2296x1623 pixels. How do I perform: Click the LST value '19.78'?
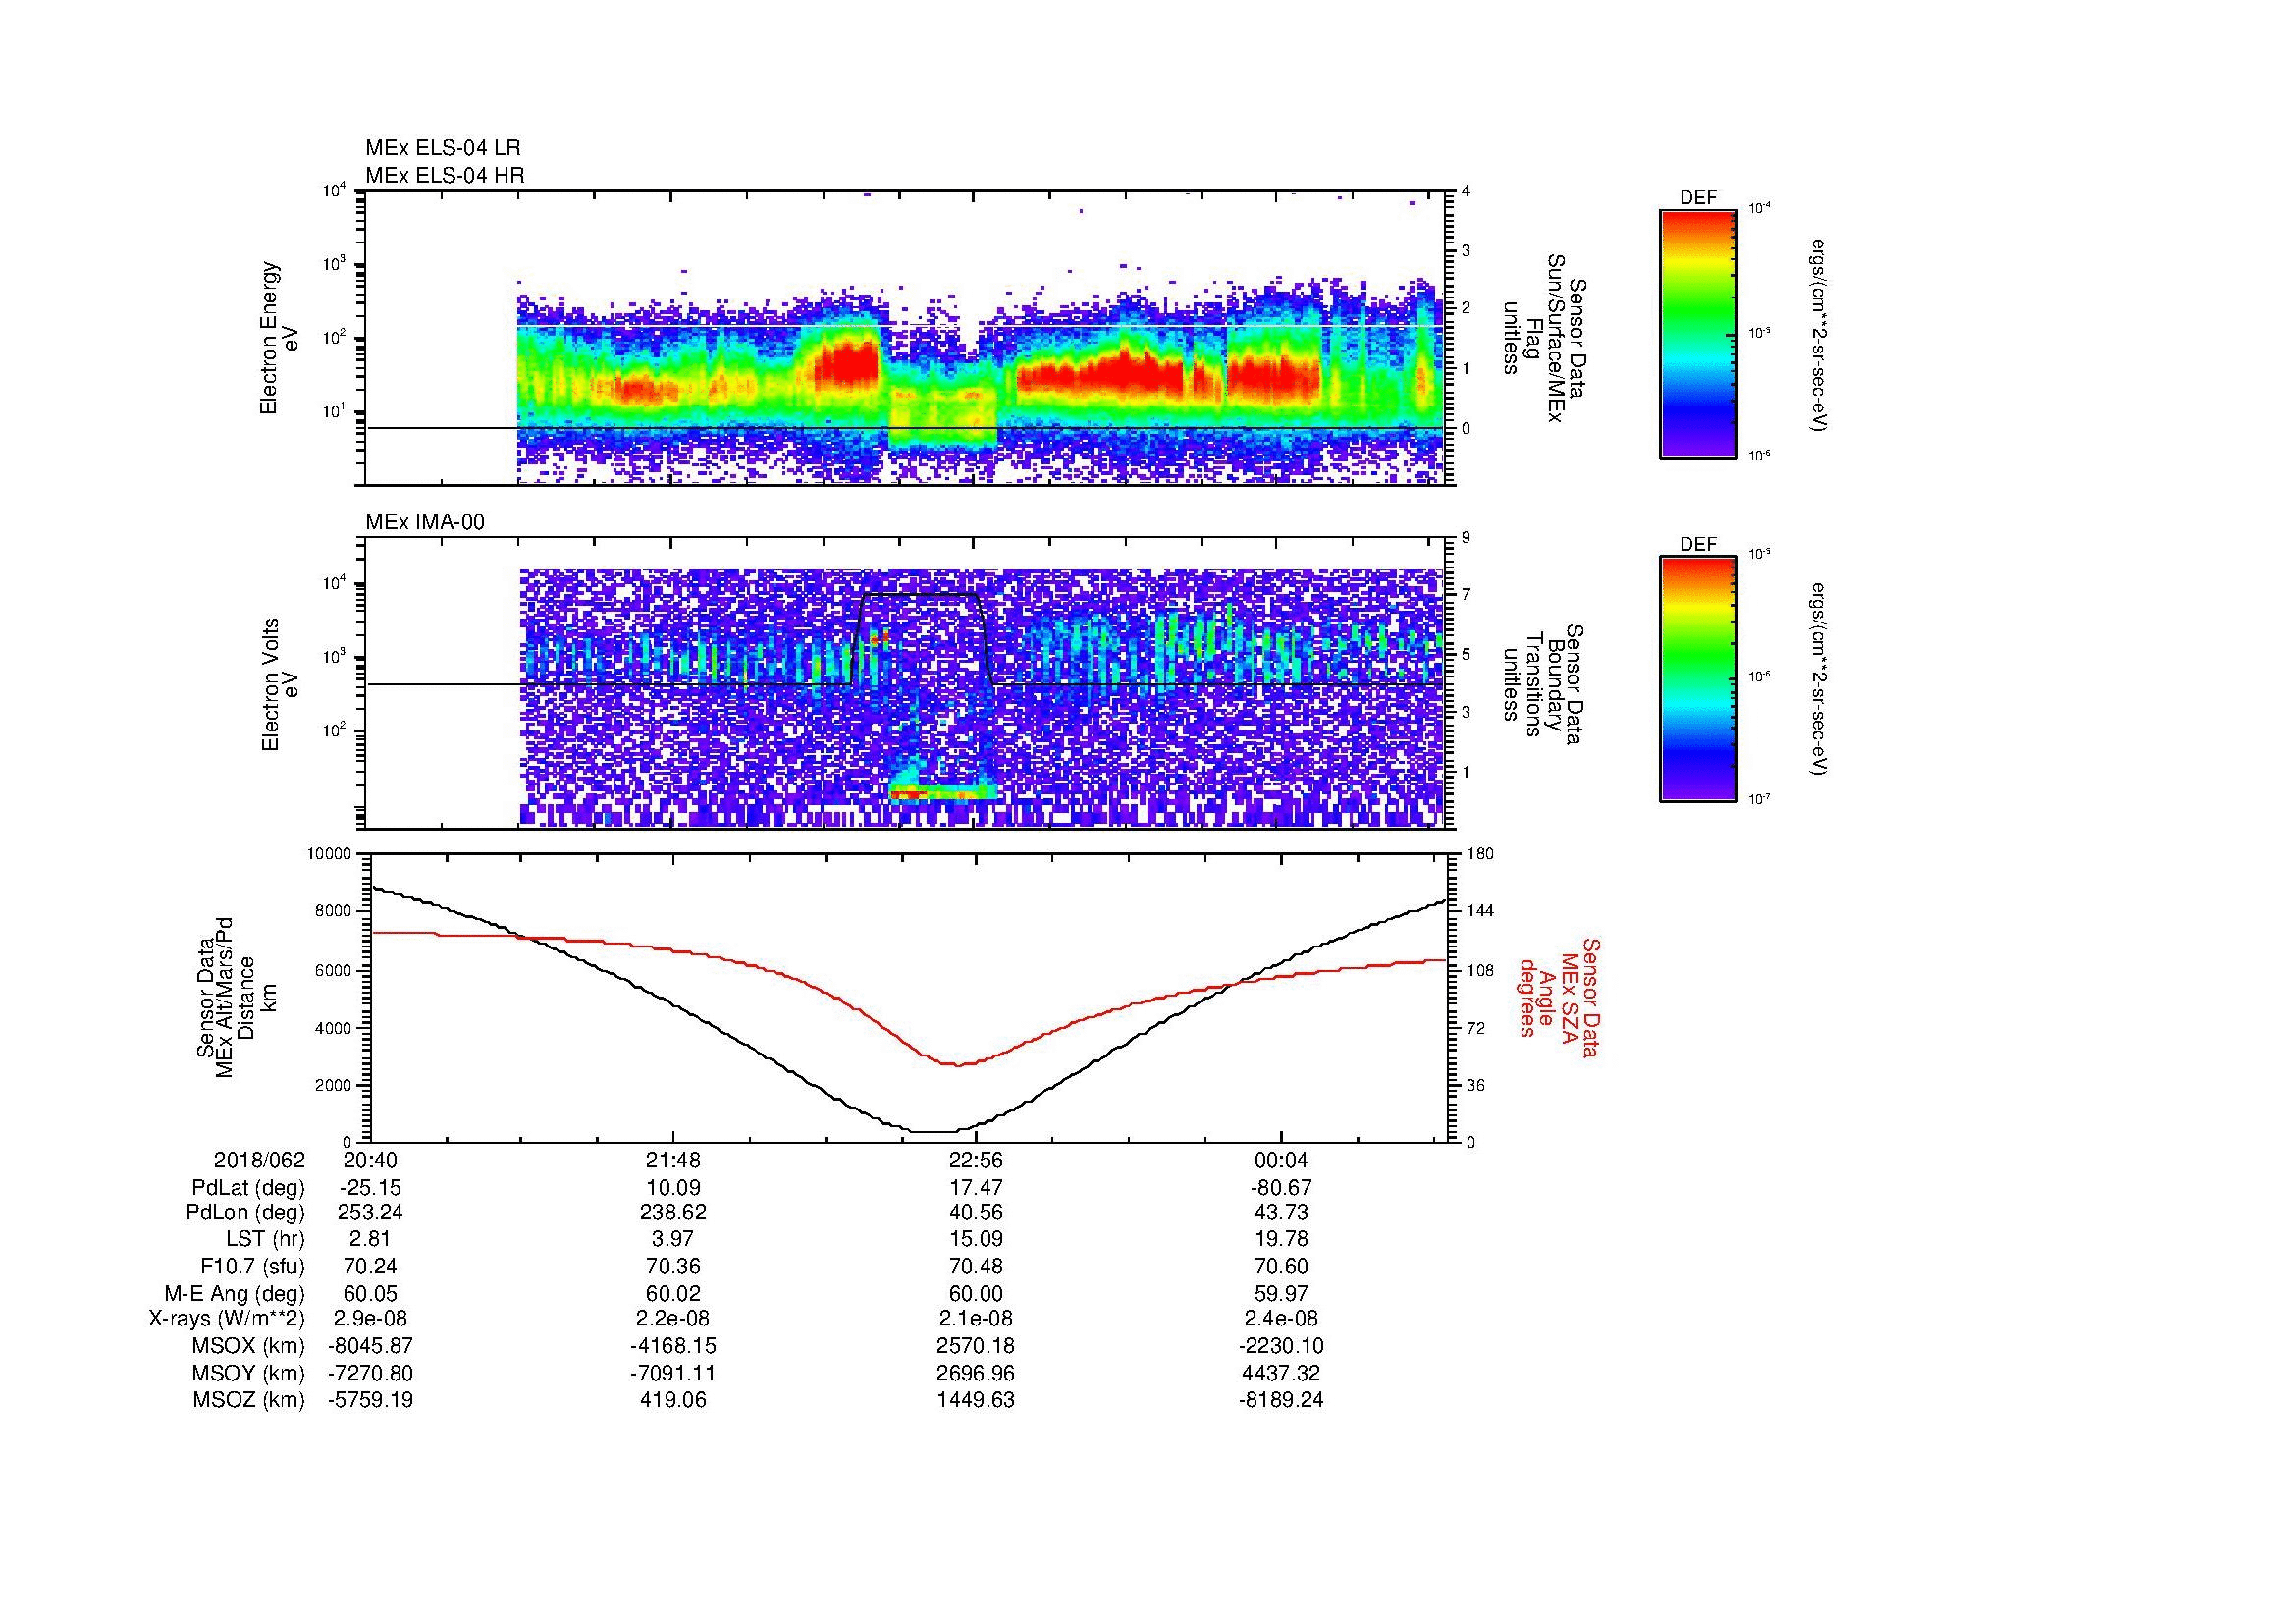(1280, 1240)
